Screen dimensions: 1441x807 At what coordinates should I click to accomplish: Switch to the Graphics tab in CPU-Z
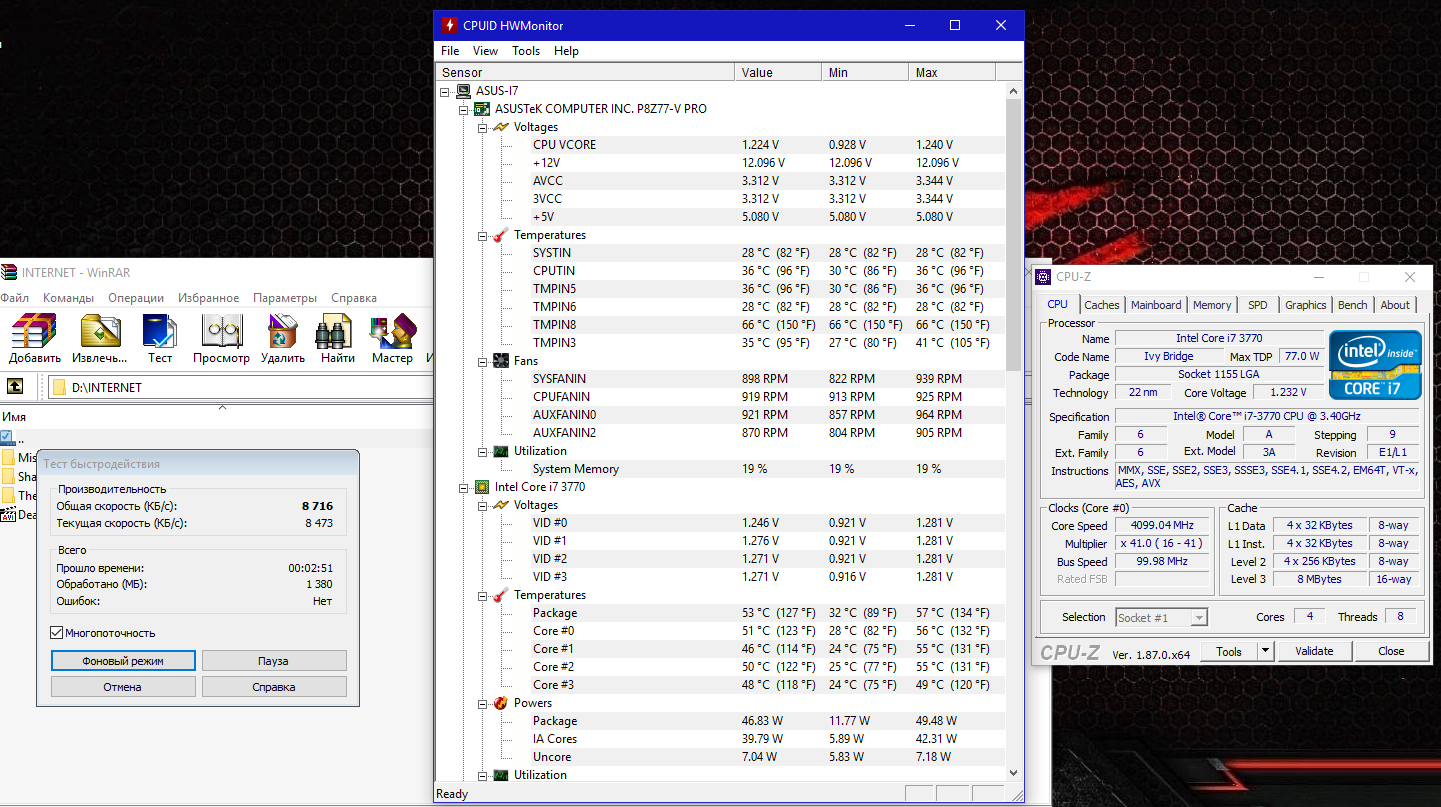point(1306,305)
